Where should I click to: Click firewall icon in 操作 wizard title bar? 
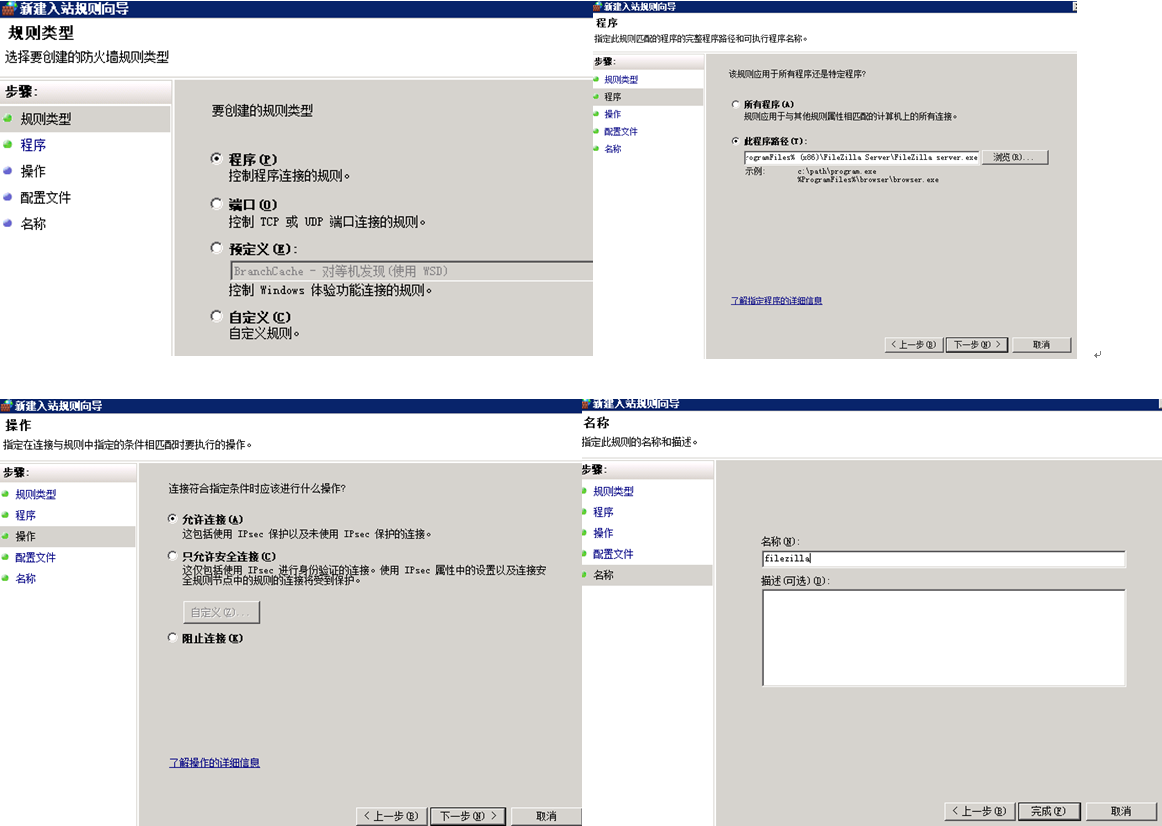tap(7, 406)
